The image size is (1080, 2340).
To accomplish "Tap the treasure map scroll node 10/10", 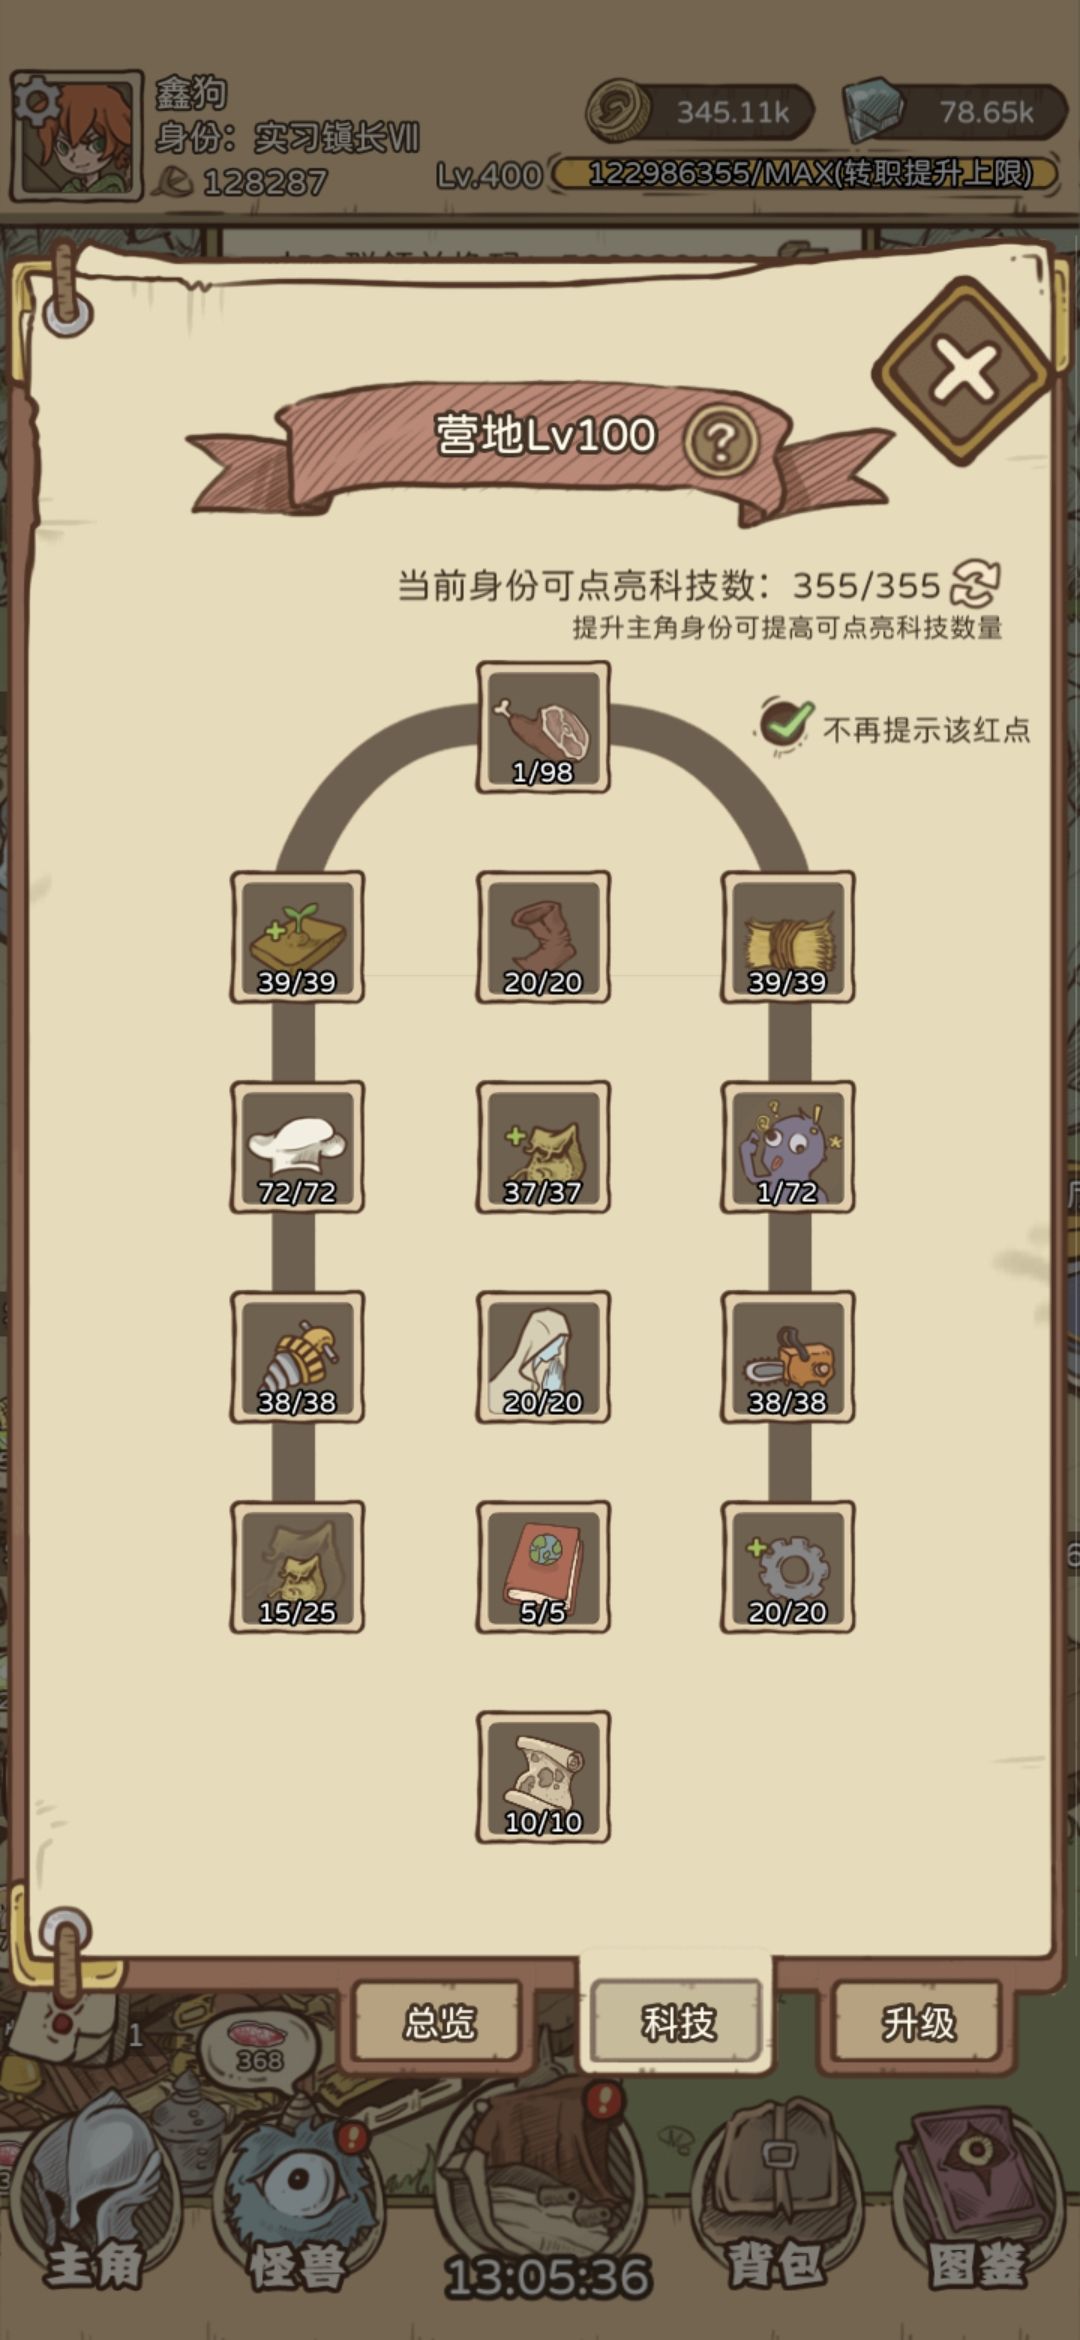I will [x=543, y=1777].
